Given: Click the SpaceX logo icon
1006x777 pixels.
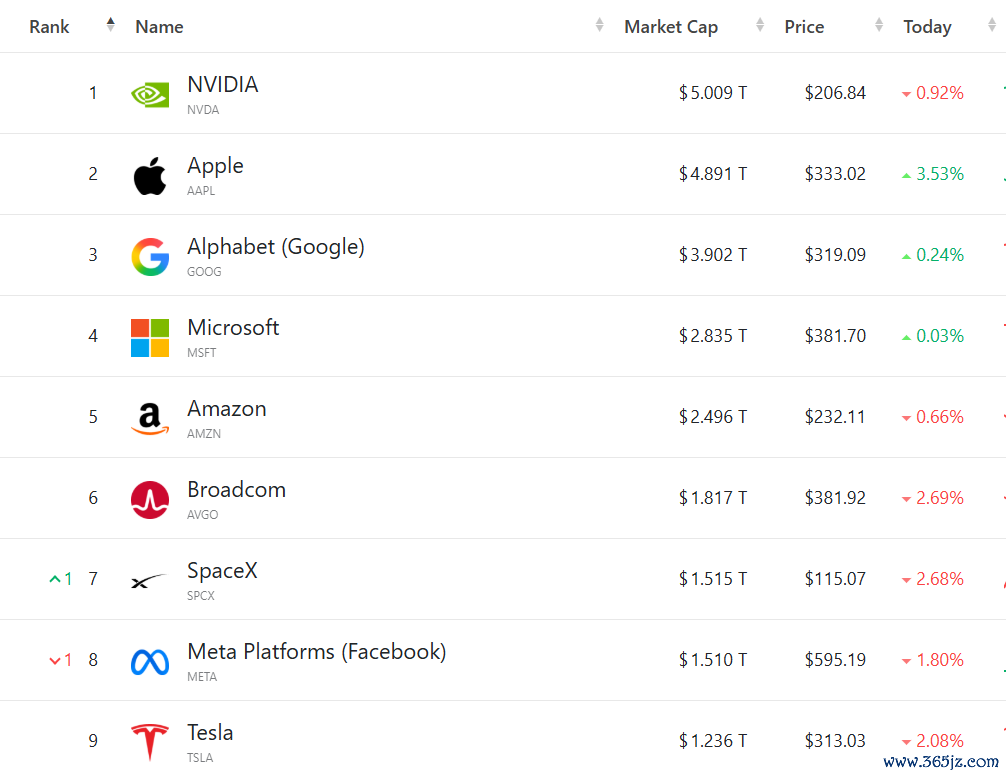Looking at the screenshot, I should pyautogui.click(x=148, y=581).
